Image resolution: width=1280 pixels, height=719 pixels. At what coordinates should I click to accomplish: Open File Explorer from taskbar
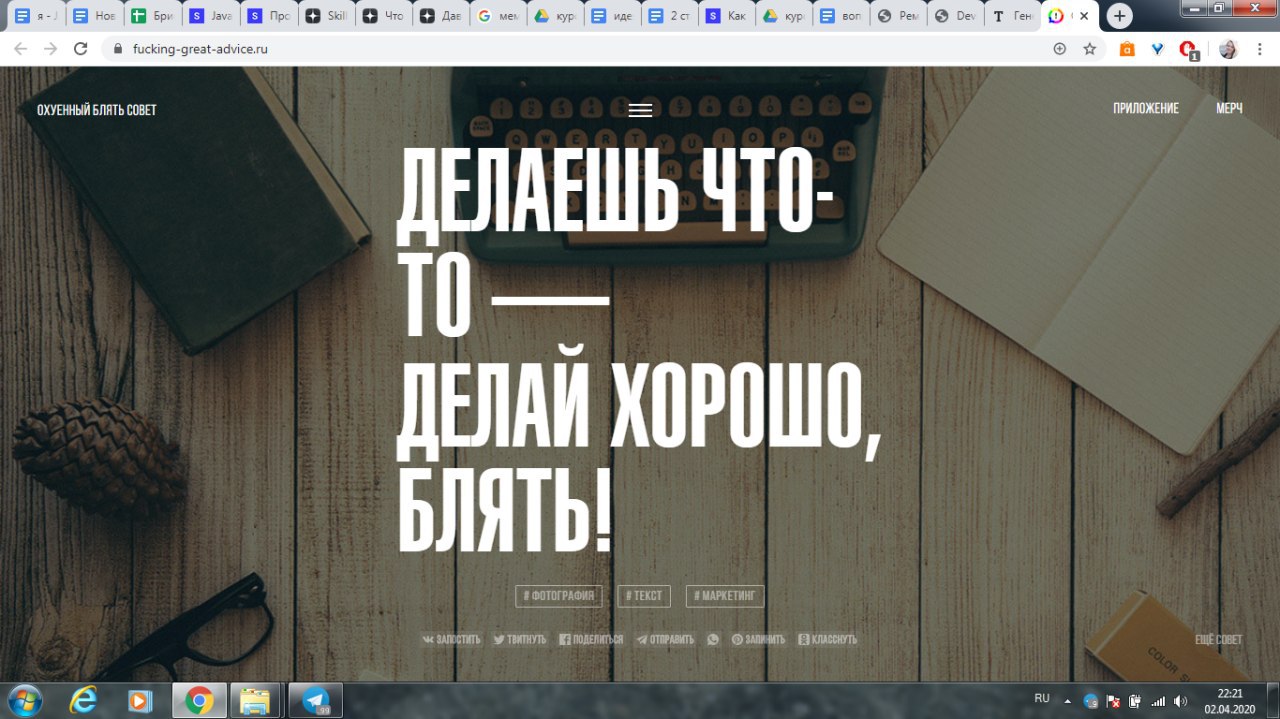pyautogui.click(x=257, y=700)
